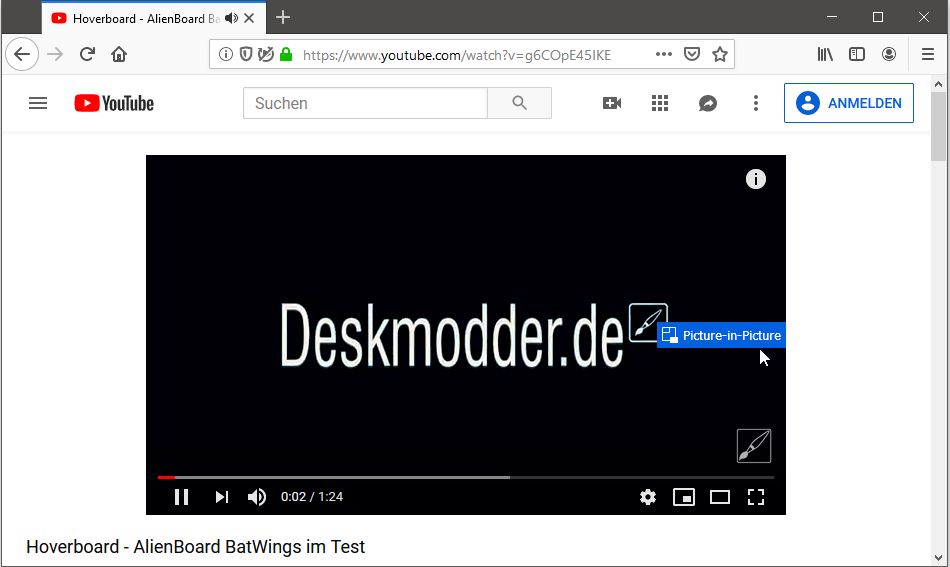Minimize the Firefox window

pyautogui.click(x=832, y=17)
